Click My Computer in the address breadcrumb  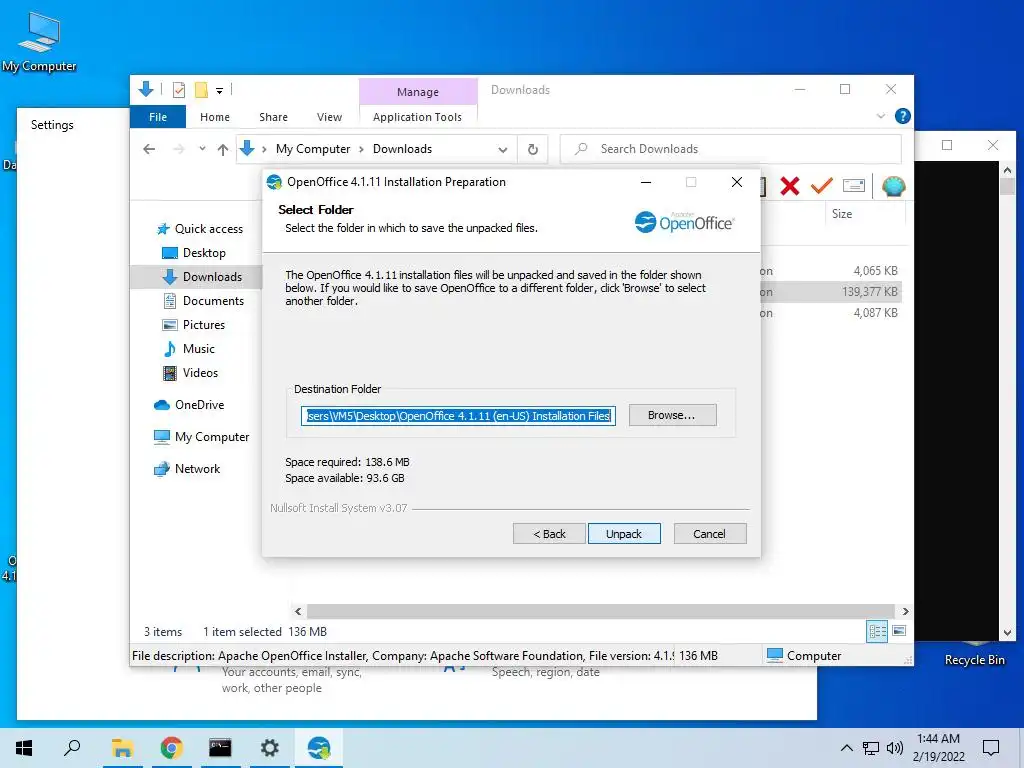point(313,149)
